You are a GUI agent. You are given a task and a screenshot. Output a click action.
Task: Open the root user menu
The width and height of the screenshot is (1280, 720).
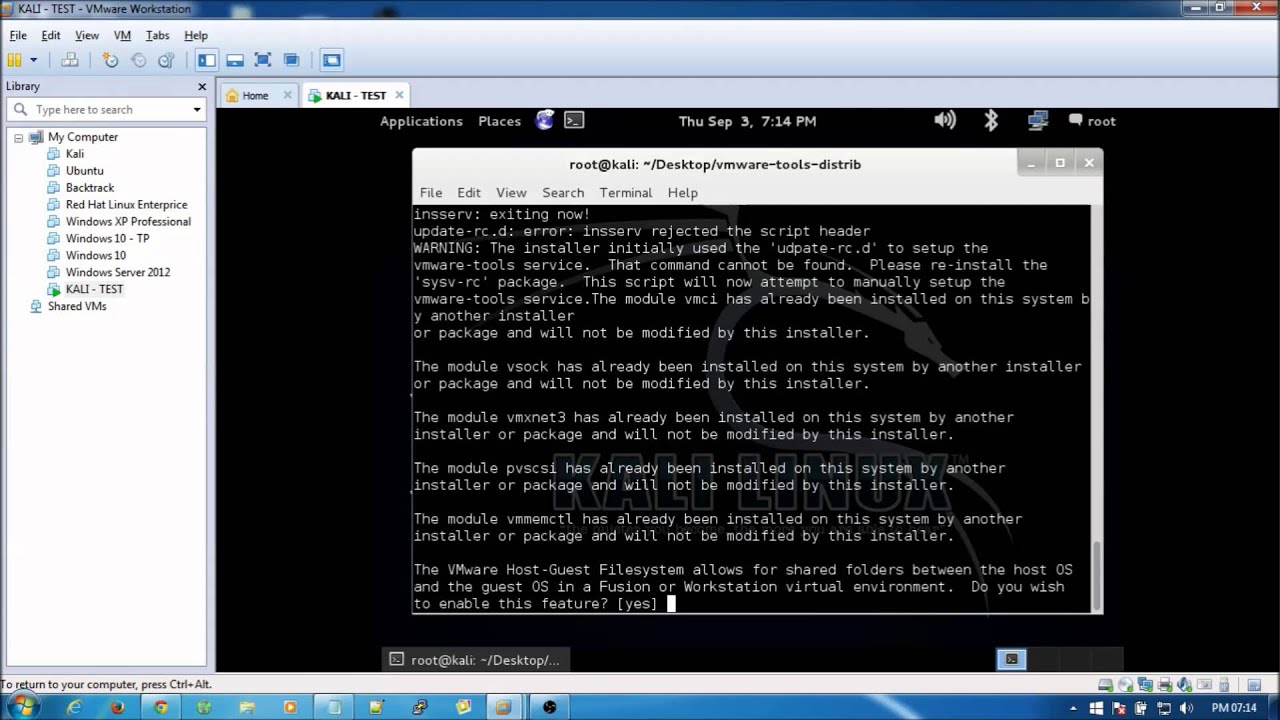click(1092, 121)
